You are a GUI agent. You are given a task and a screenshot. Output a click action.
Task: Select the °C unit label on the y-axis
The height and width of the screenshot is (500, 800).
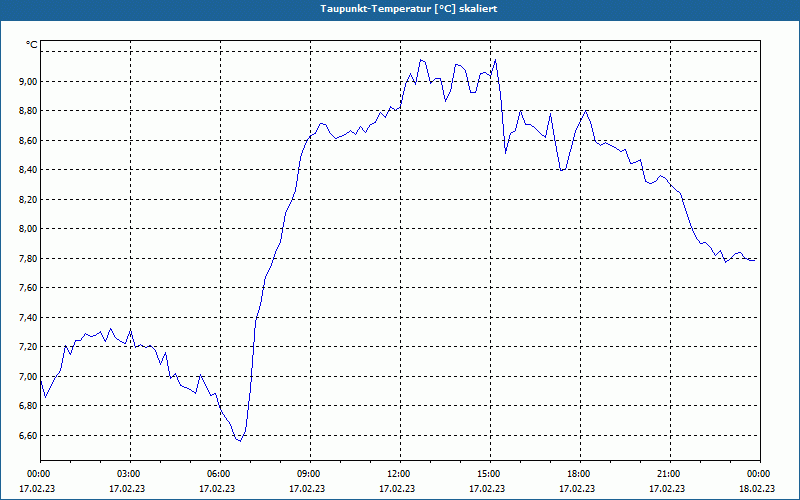pos(32,45)
